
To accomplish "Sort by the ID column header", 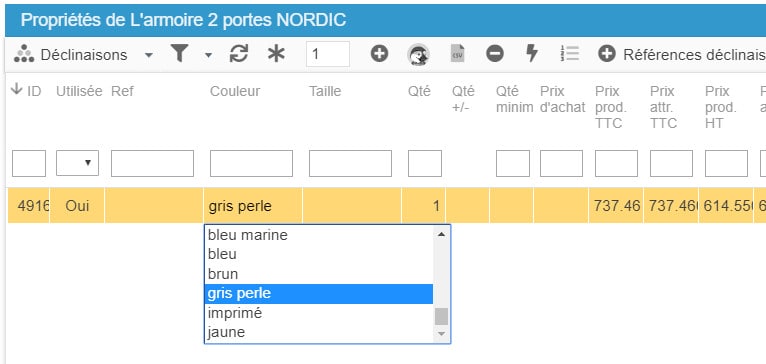I will pos(26,91).
